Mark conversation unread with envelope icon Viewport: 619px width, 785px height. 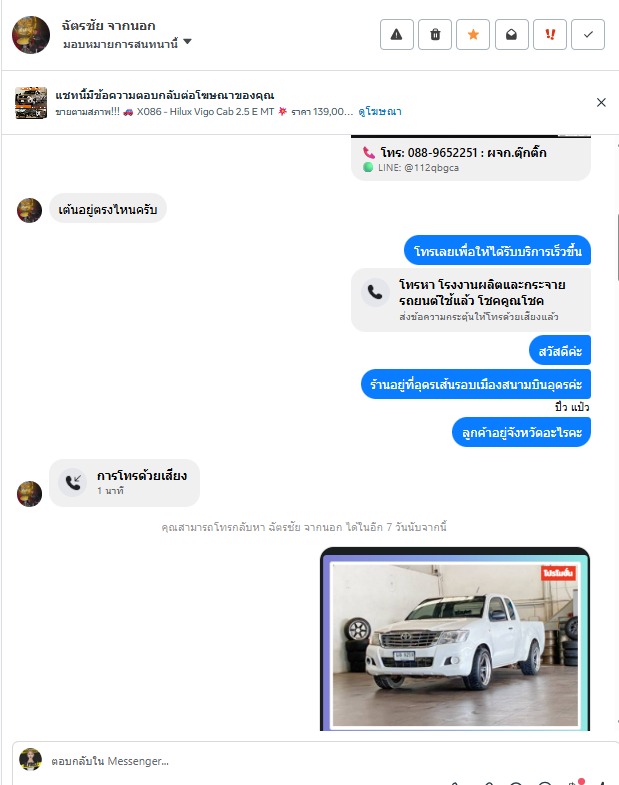pos(511,35)
